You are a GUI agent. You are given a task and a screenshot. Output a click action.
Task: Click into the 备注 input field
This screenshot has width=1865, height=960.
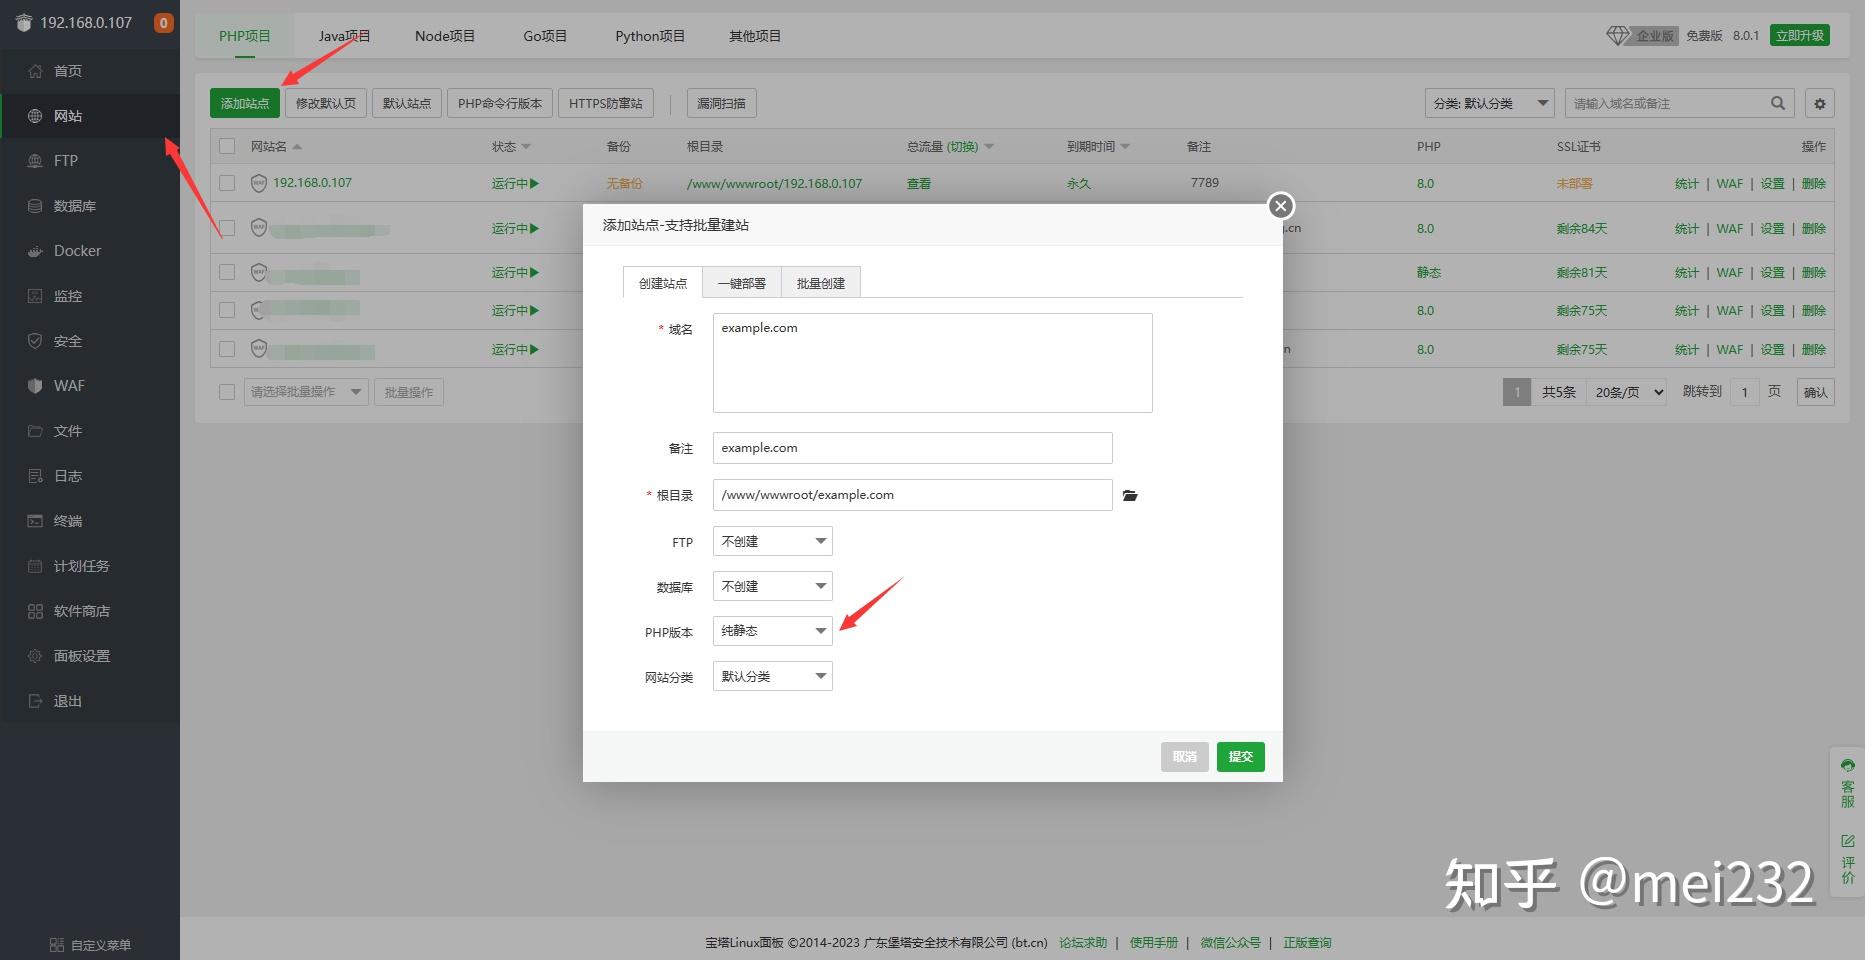(x=912, y=448)
